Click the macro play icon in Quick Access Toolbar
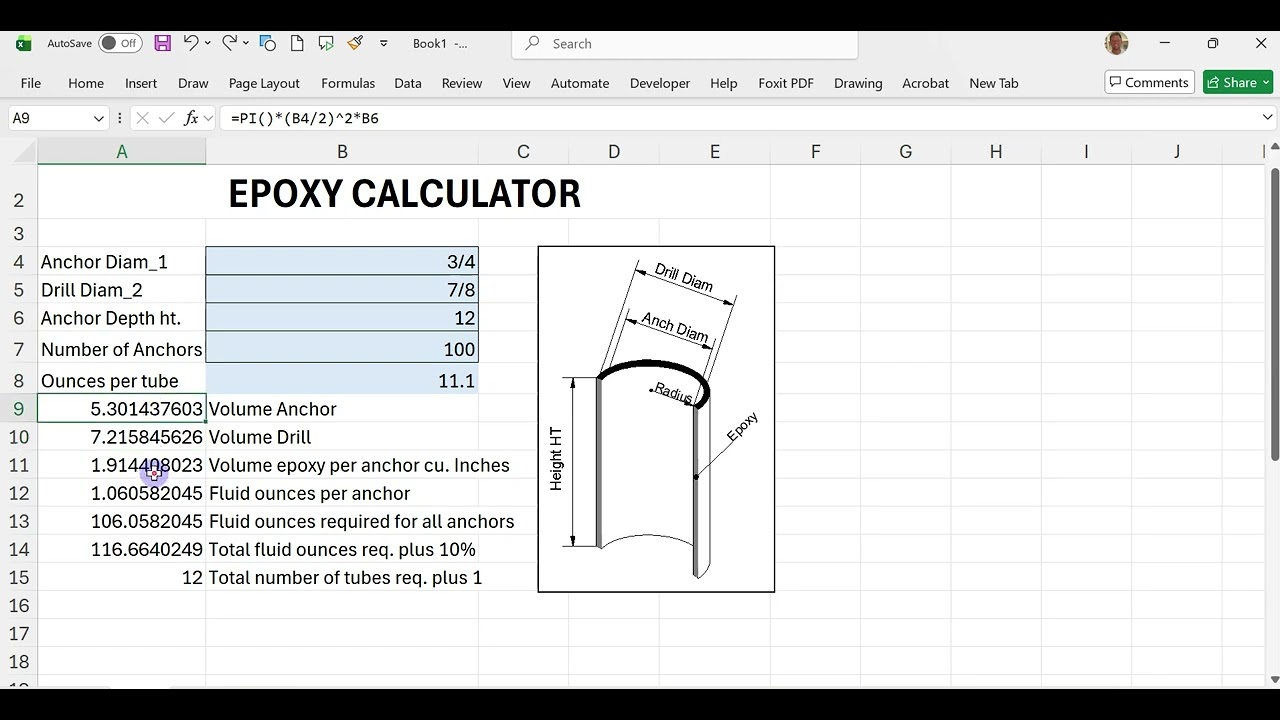1280x720 pixels. click(x=326, y=43)
